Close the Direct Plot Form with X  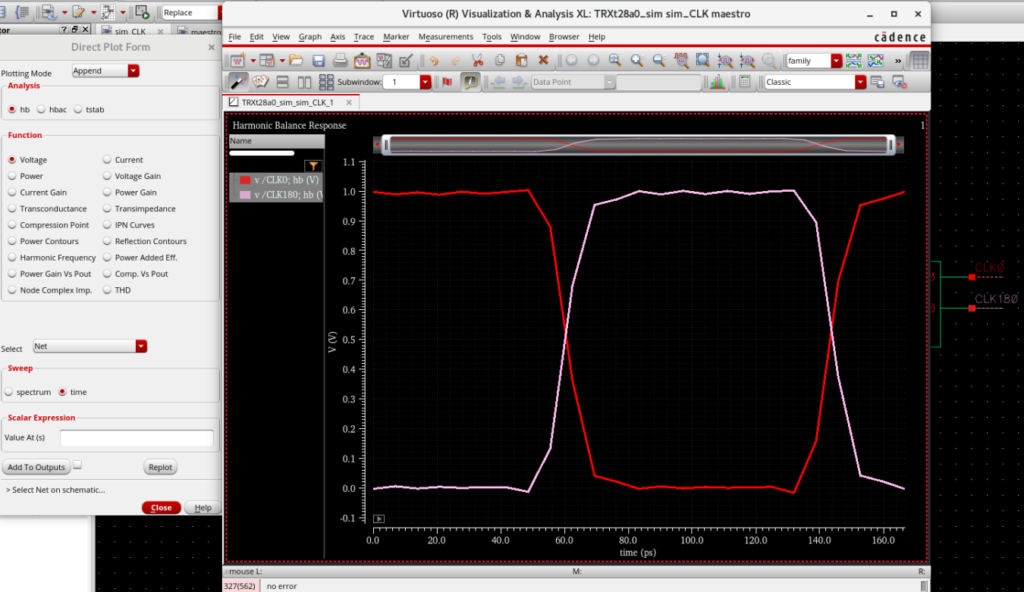tap(211, 47)
